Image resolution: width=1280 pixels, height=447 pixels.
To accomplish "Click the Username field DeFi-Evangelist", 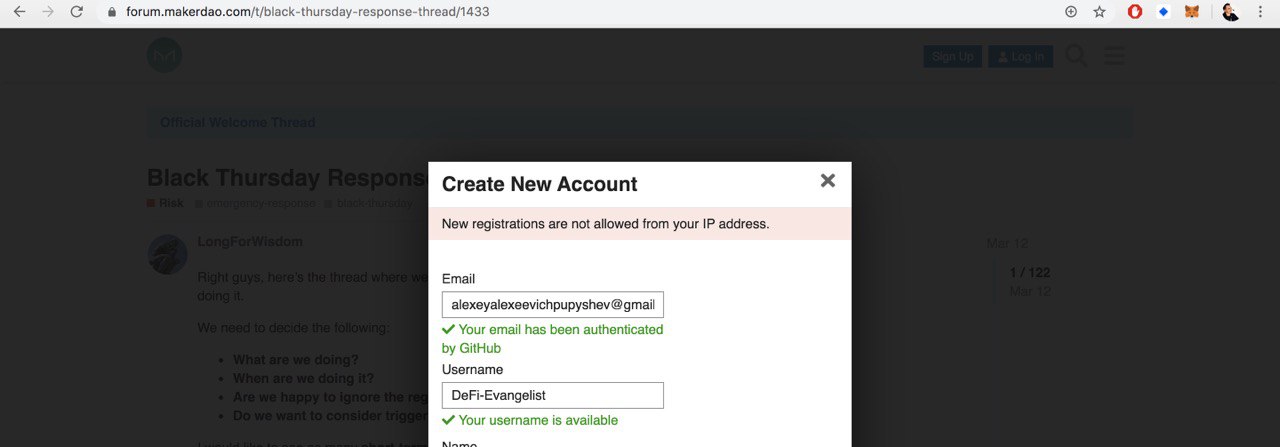I will coord(553,395).
